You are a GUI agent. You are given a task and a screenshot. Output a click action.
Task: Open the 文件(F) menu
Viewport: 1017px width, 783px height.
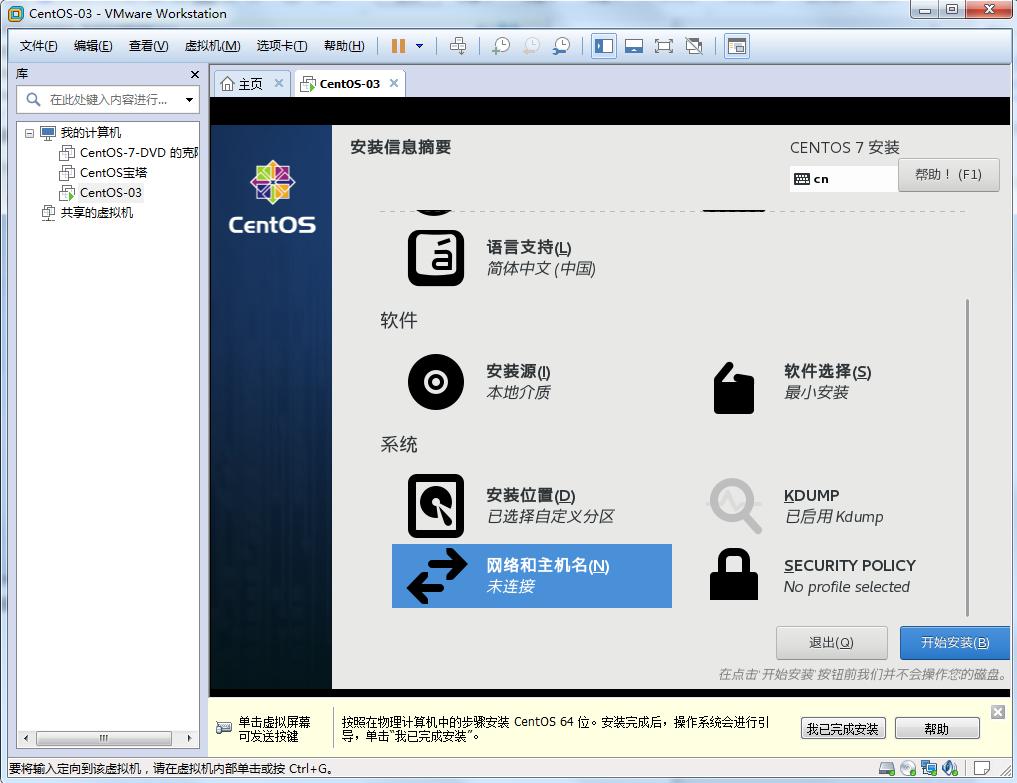pyautogui.click(x=38, y=46)
